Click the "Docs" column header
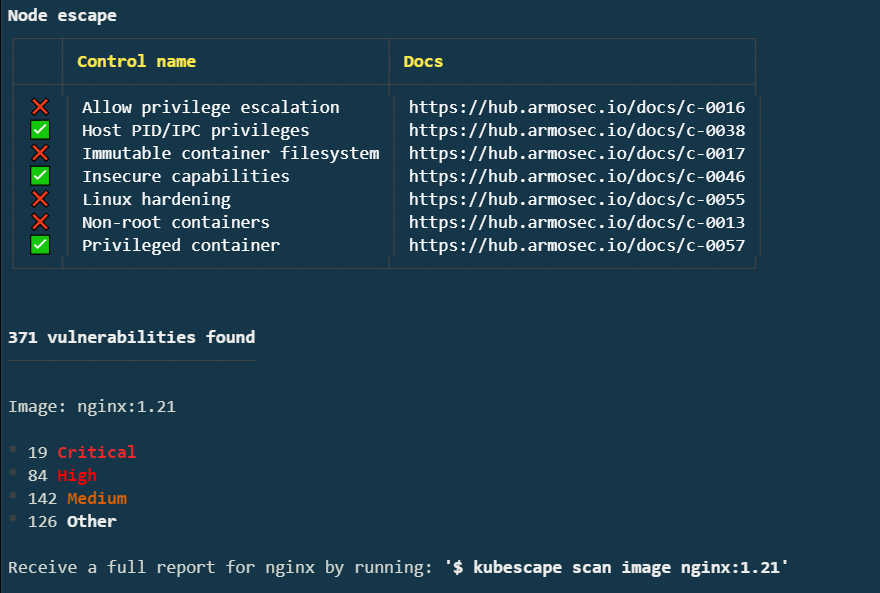This screenshot has height=593, width=880. click(423, 61)
